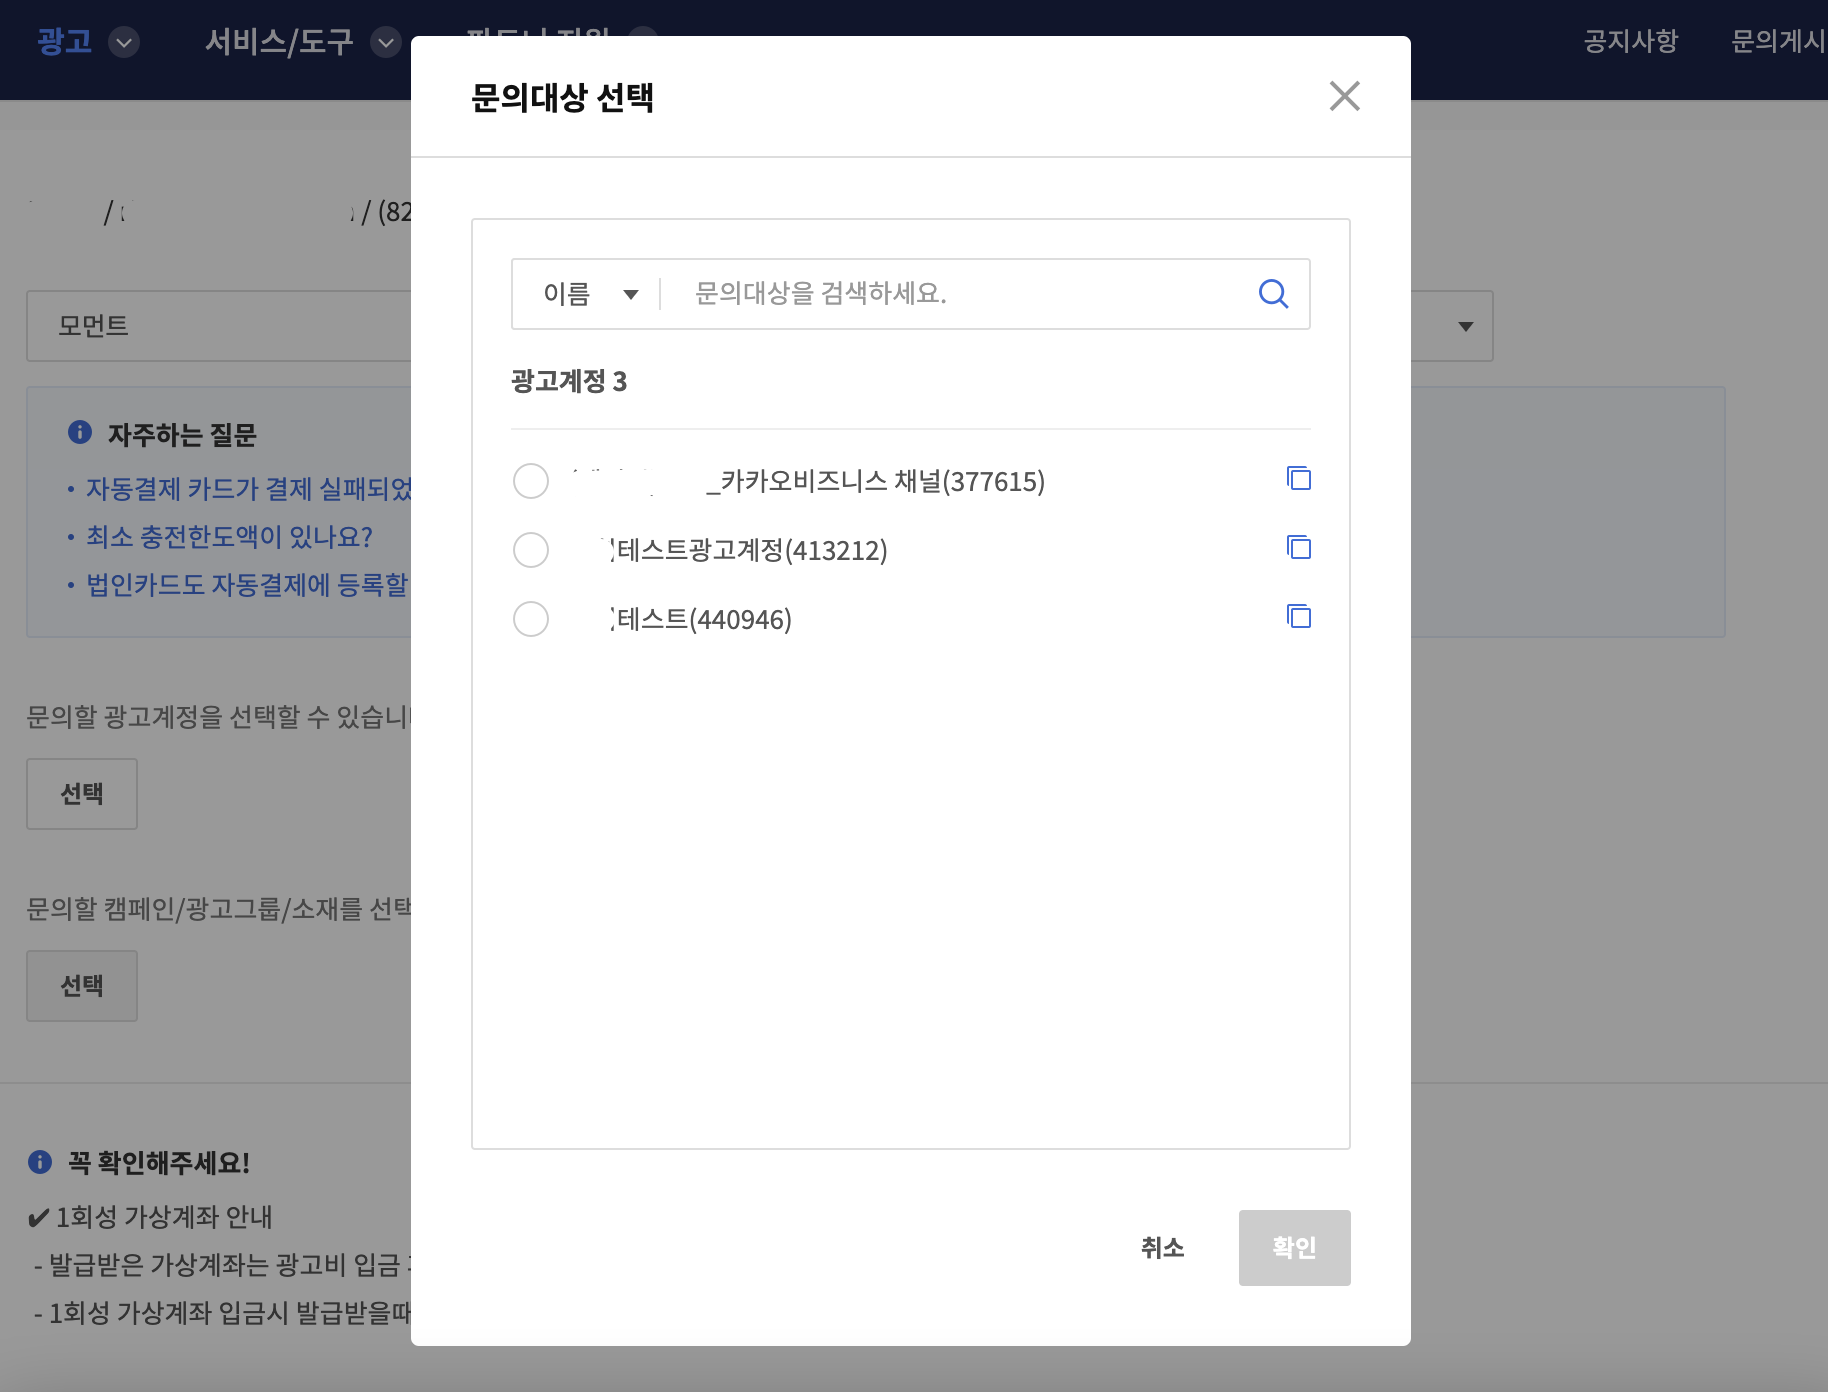Select the 테스트(440946) radio button
The width and height of the screenshot is (1828, 1392).
point(531,619)
